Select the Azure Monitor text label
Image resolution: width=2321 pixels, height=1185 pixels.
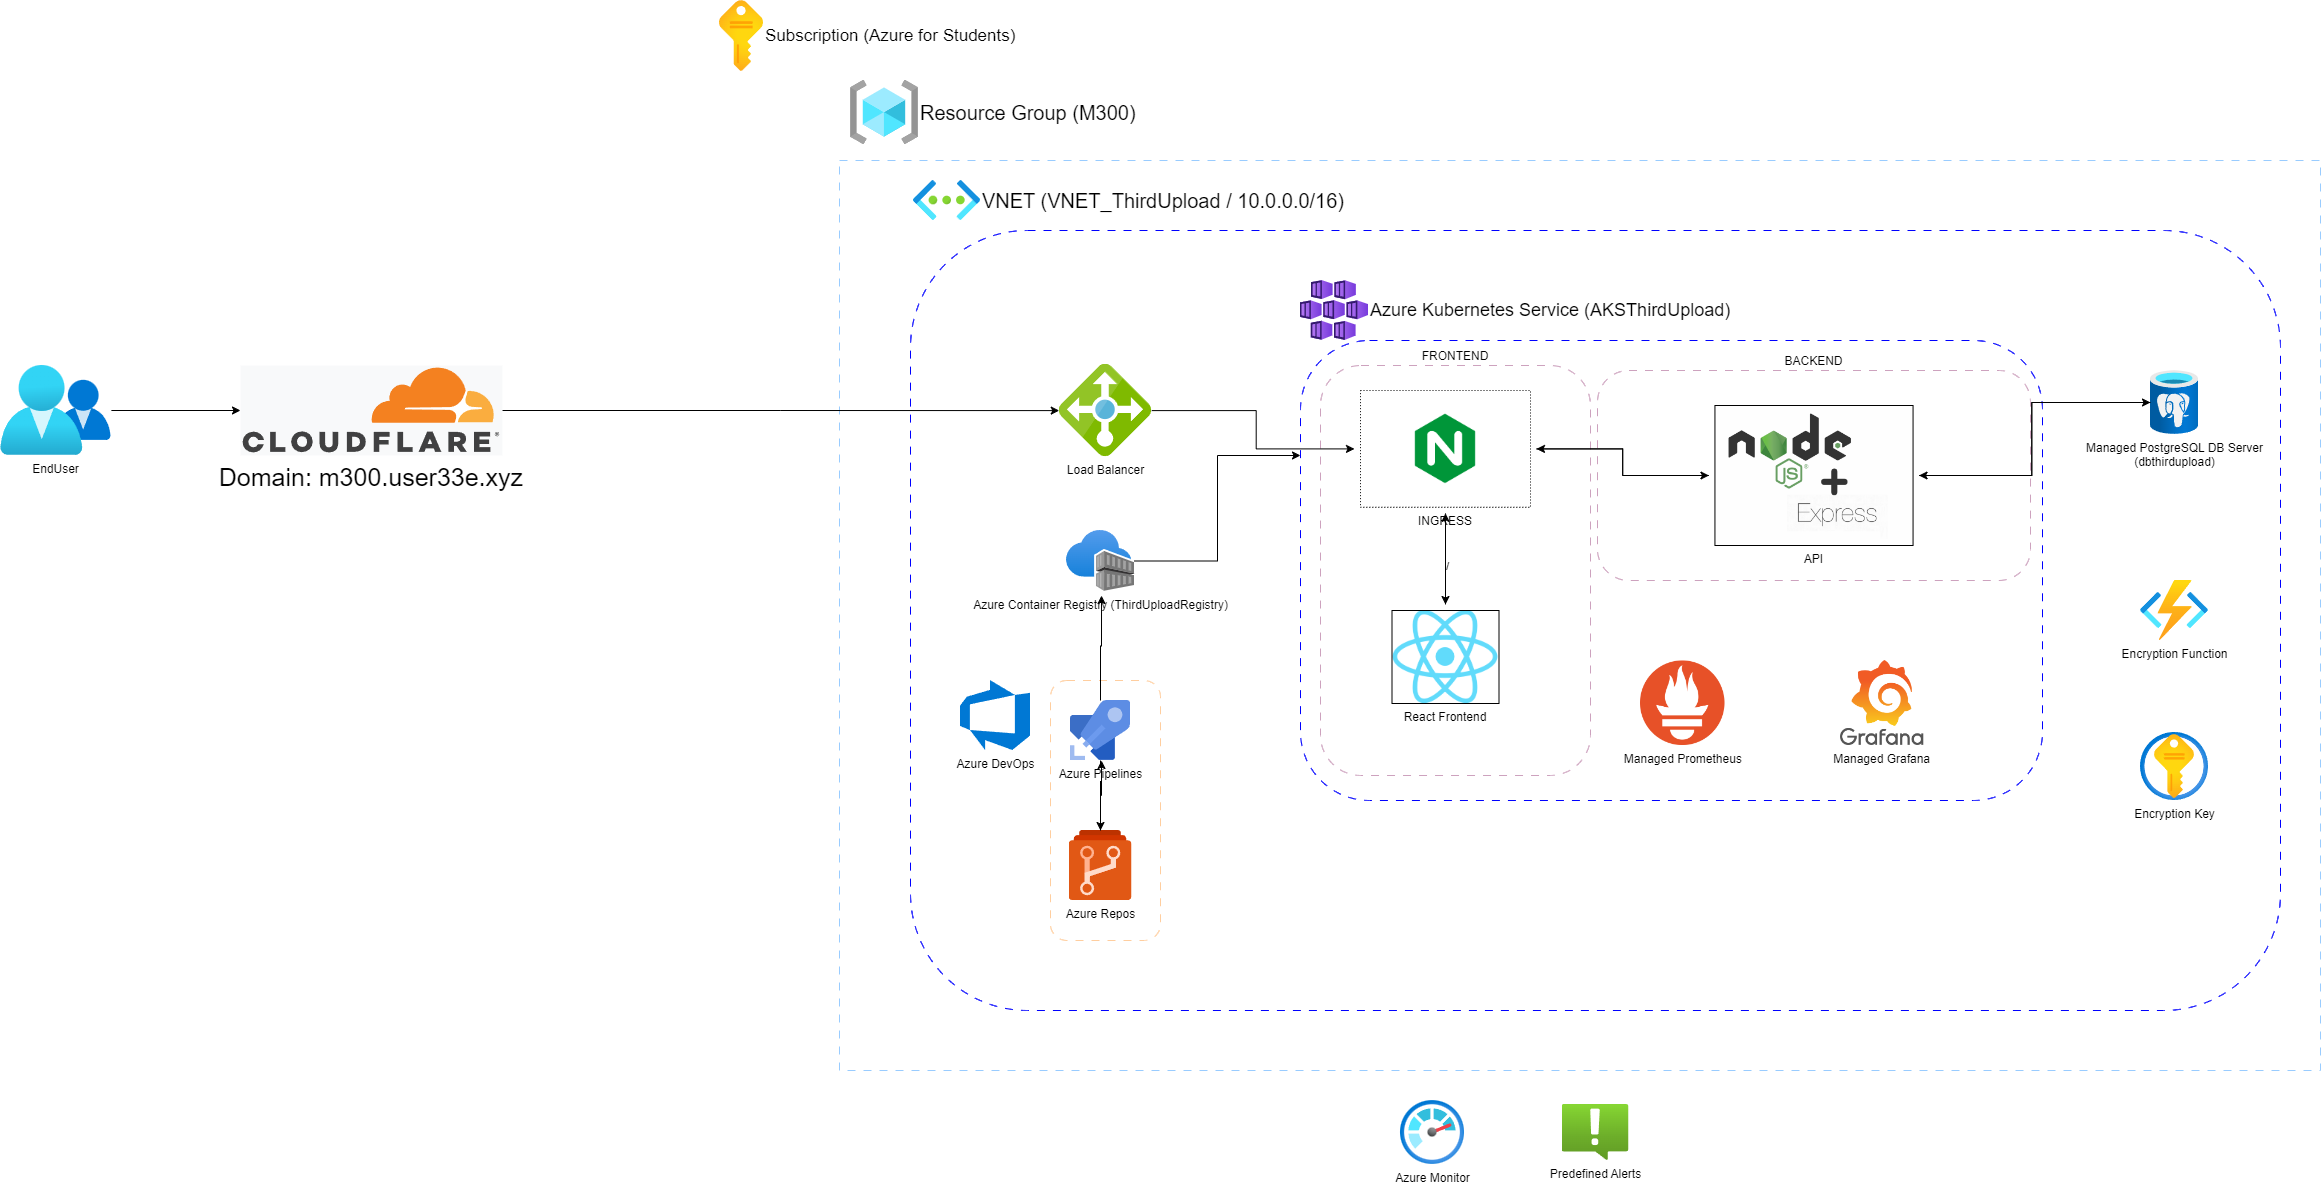tap(1432, 1178)
